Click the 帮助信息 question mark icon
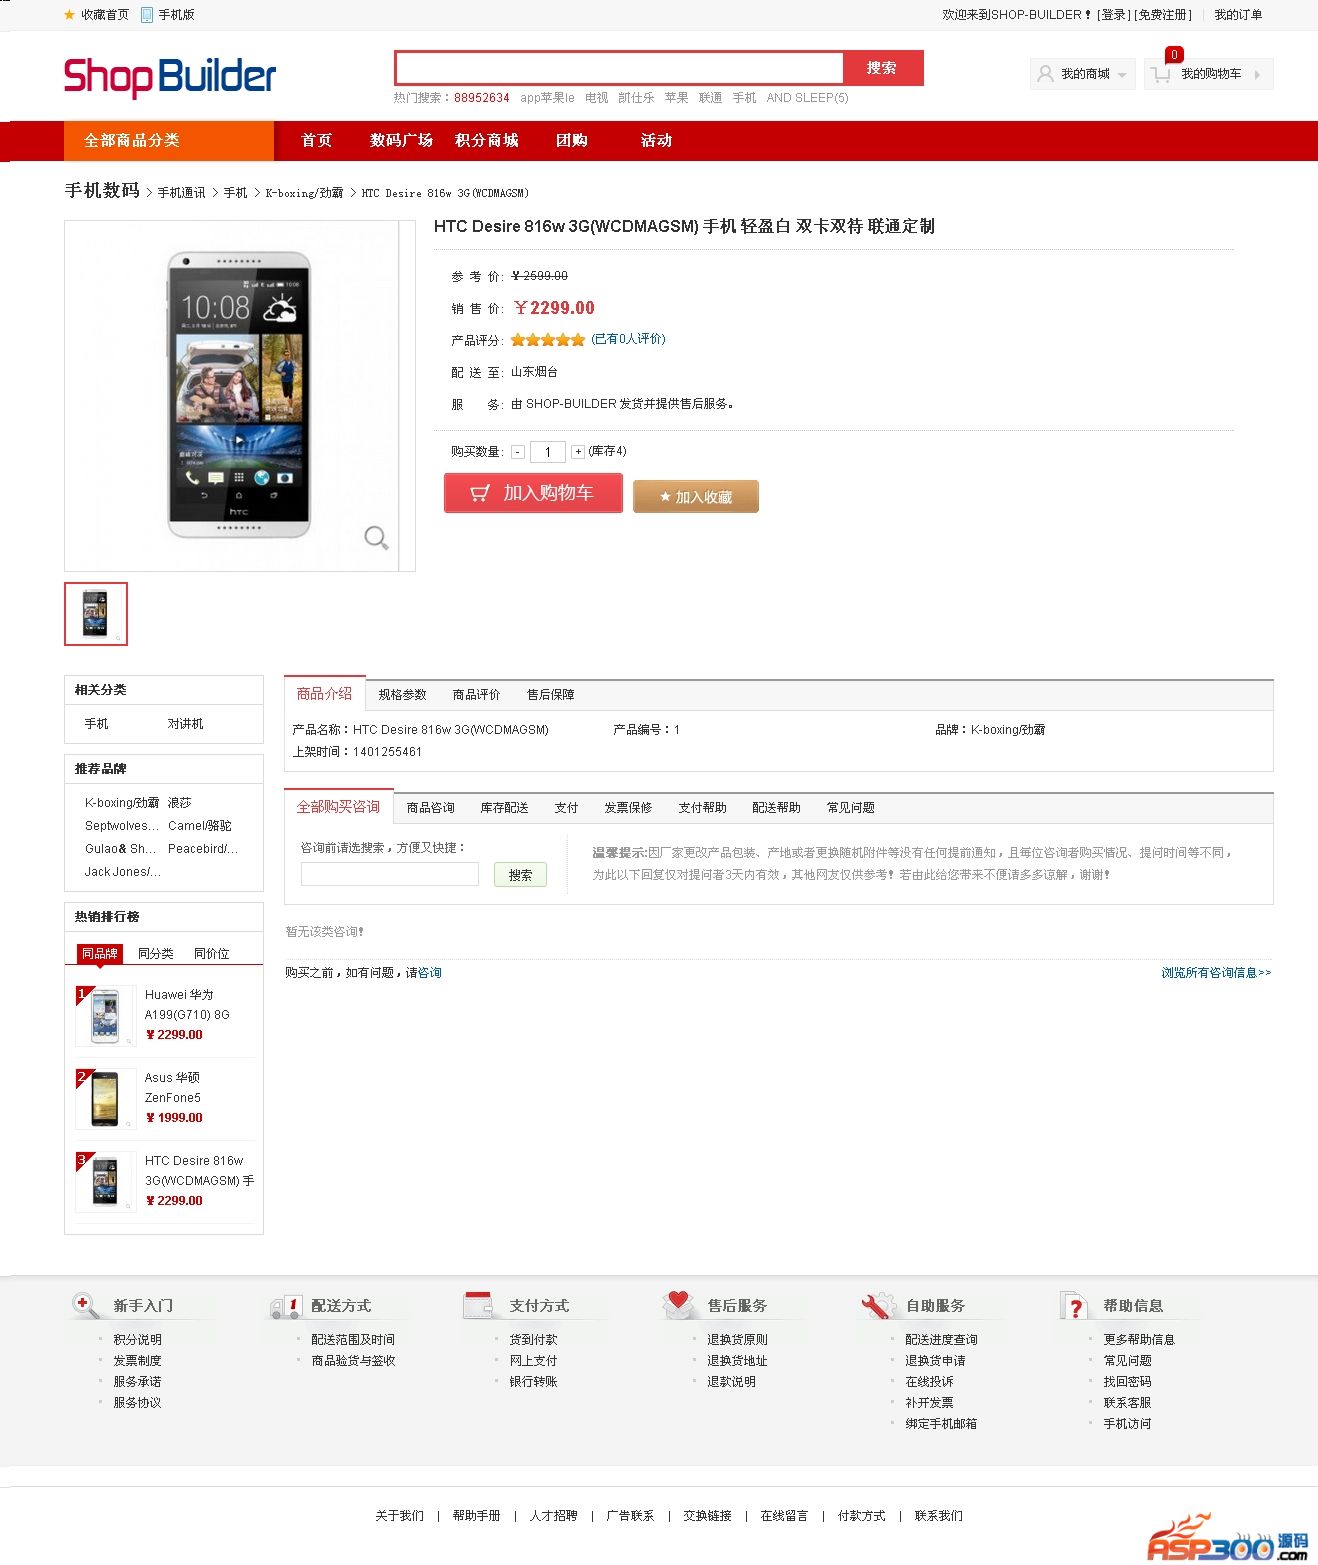Screen dimensions: 1318x1565 tap(1074, 1306)
